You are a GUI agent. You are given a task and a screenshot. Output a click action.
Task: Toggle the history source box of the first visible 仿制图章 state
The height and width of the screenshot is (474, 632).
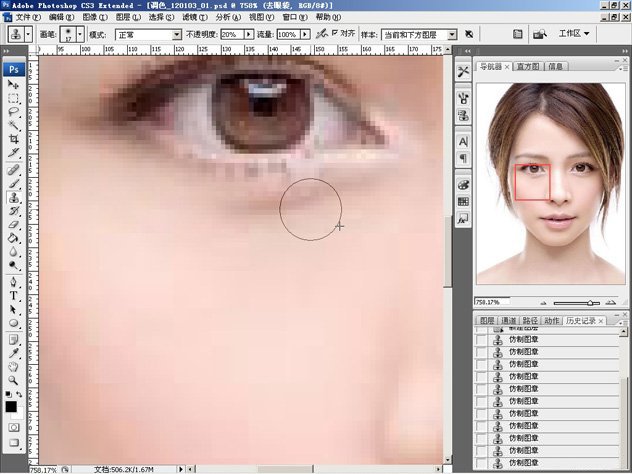click(x=482, y=342)
